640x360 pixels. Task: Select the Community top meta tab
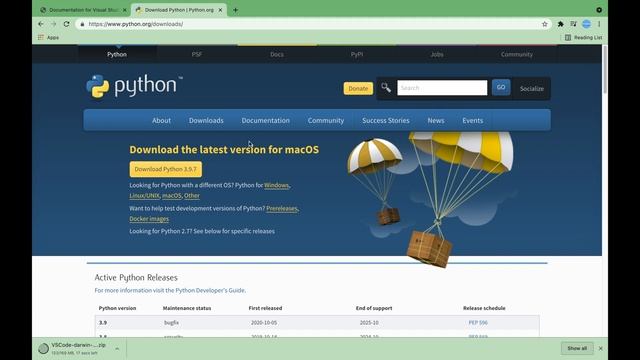[517, 54]
